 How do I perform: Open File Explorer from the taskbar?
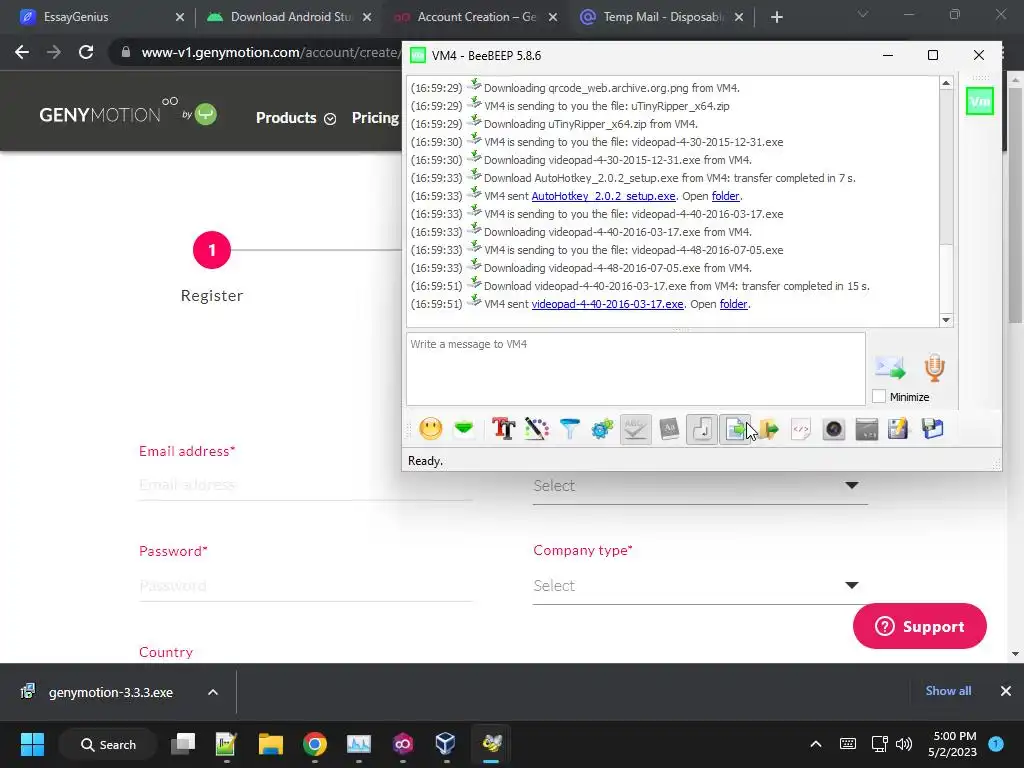pos(270,744)
